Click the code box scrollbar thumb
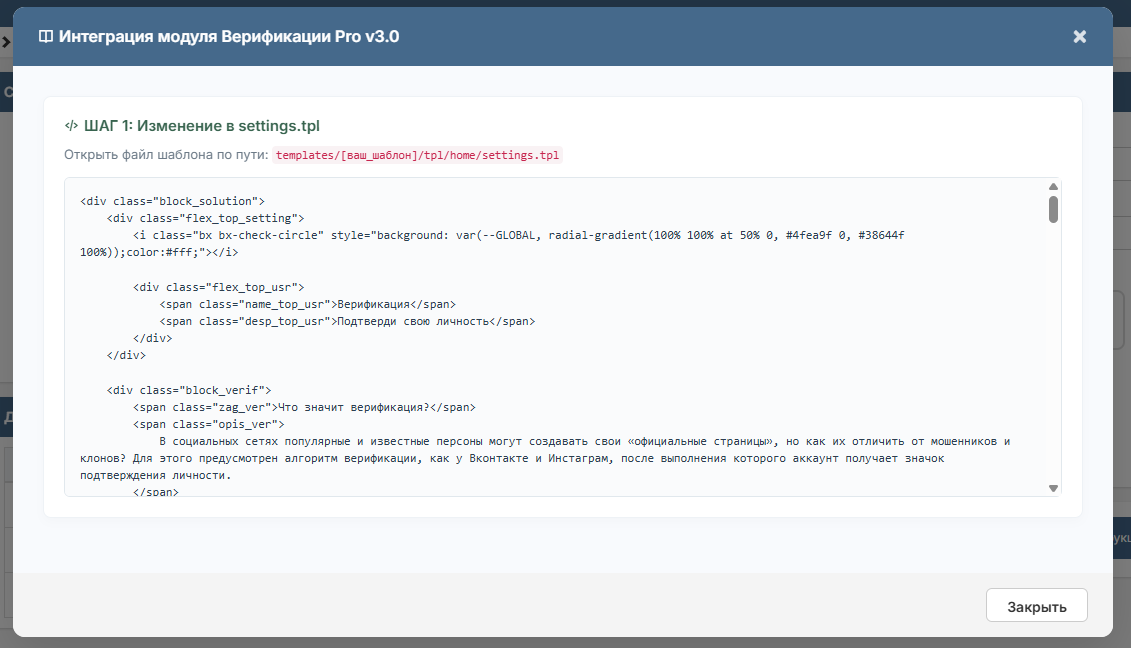 pyautogui.click(x=1053, y=209)
